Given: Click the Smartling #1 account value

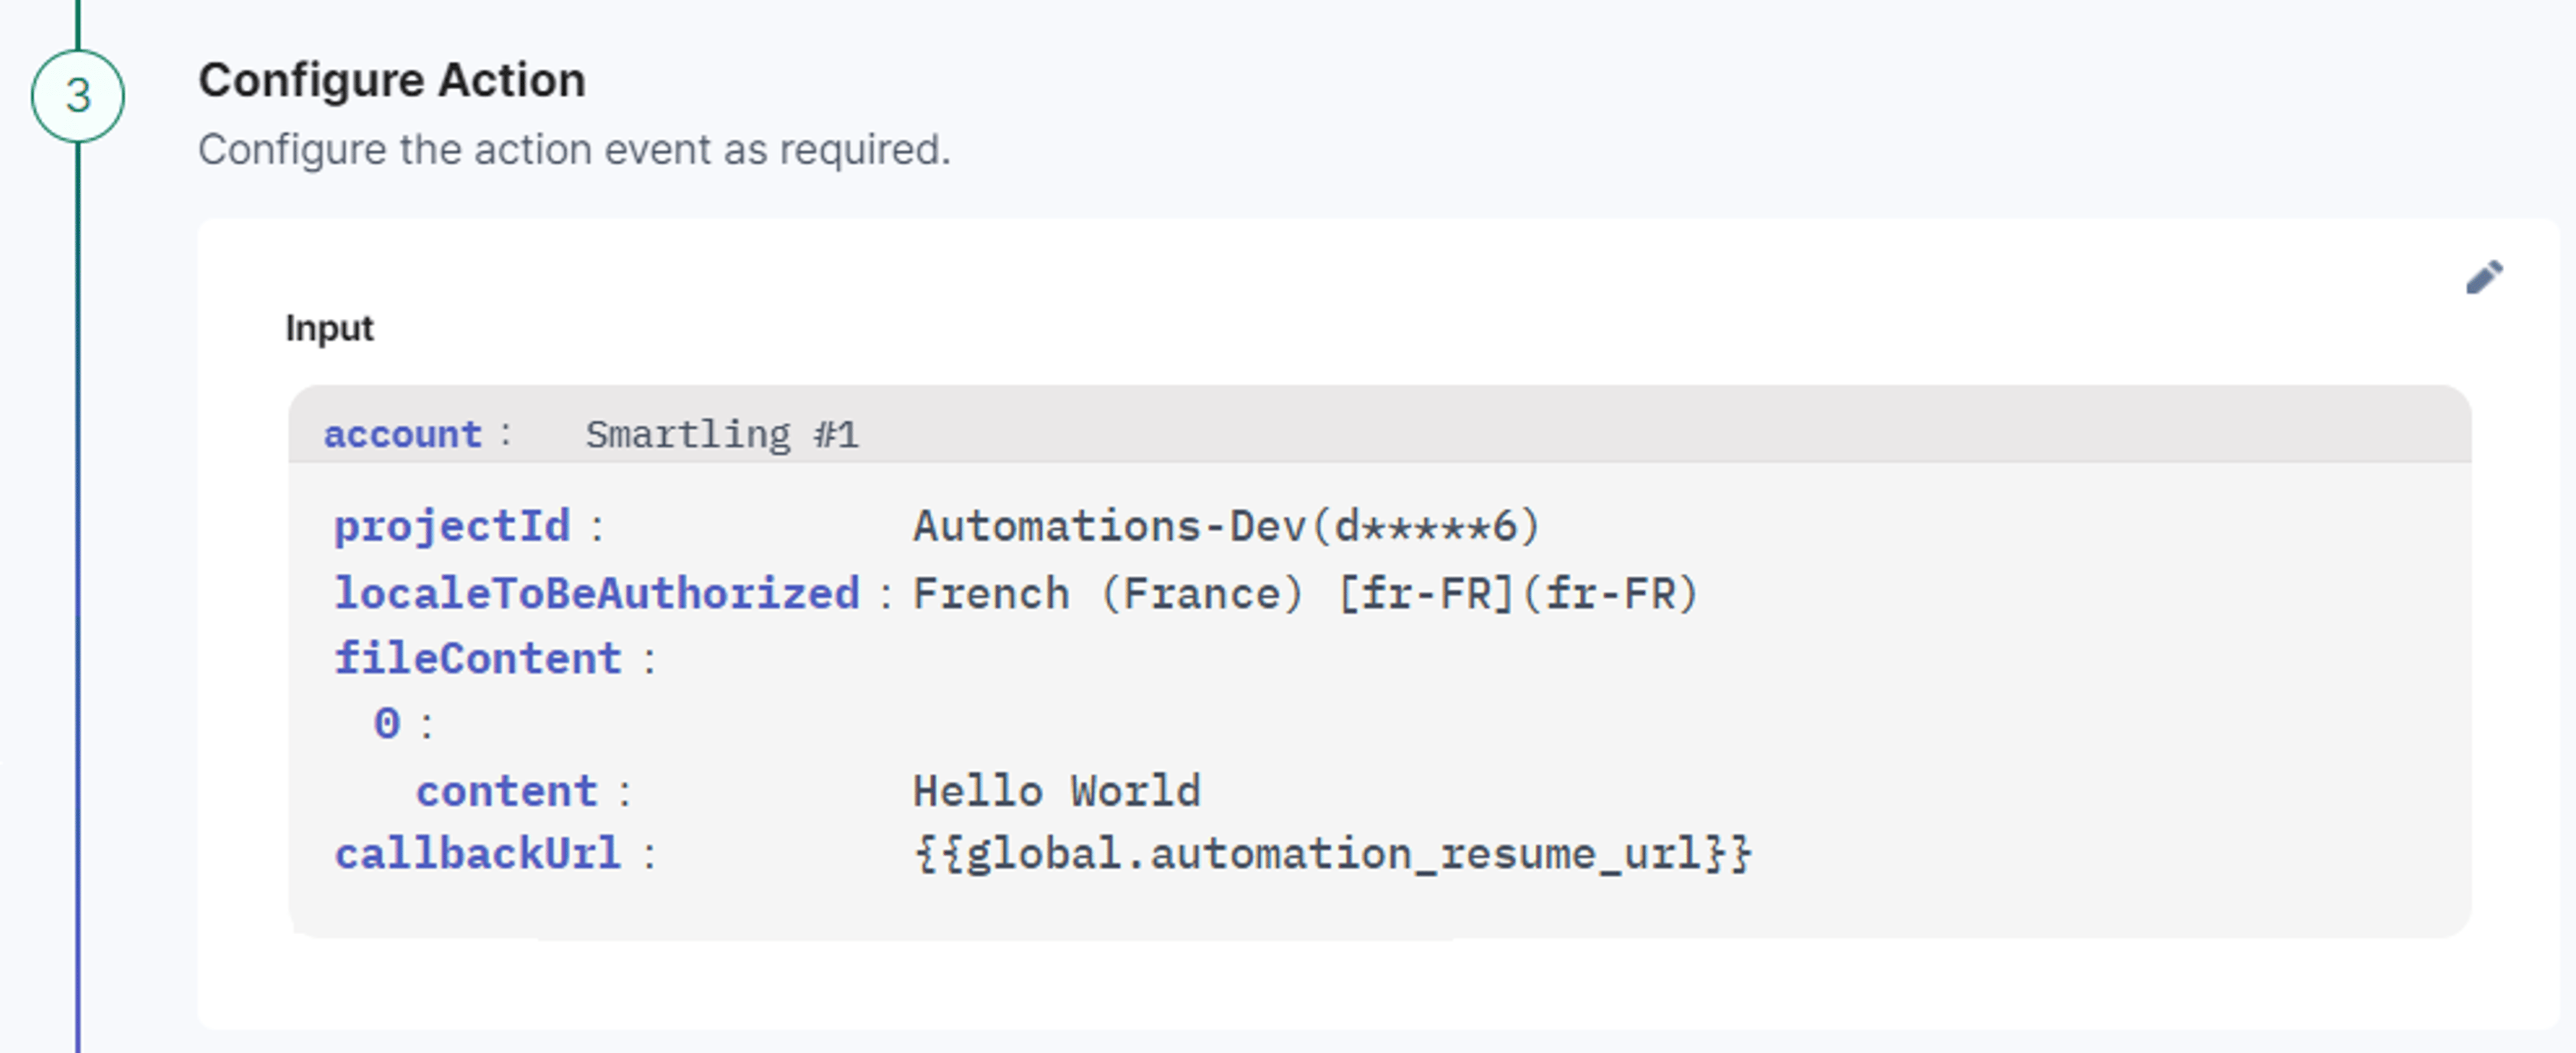Looking at the screenshot, I should 722,434.
